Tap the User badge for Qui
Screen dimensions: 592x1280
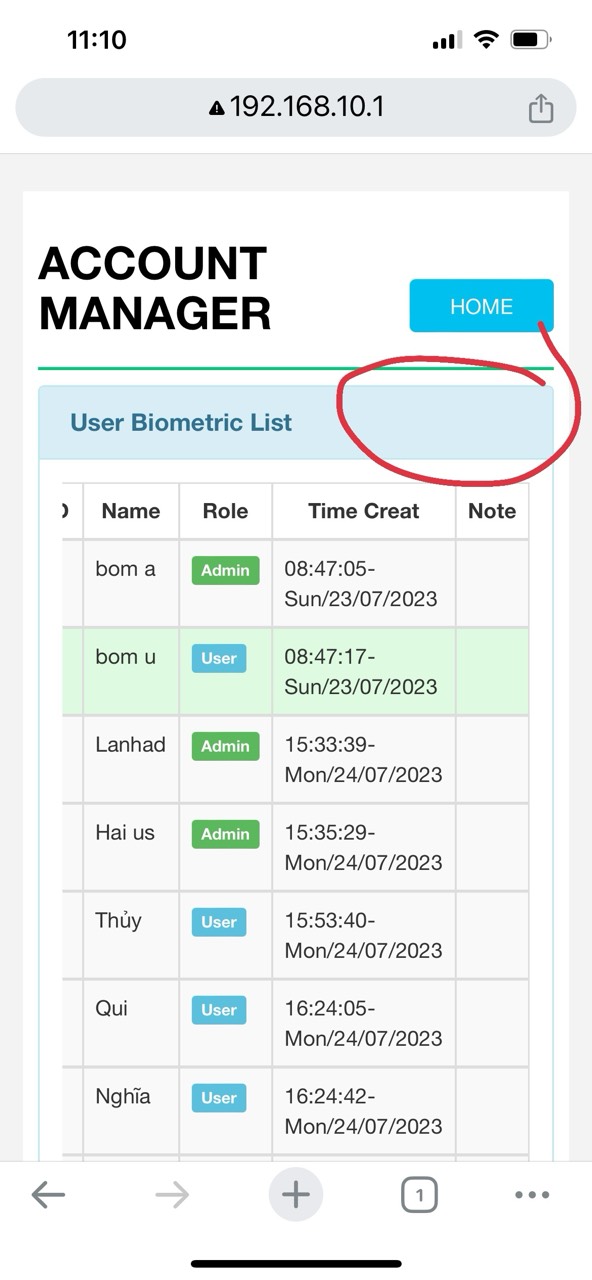tap(219, 1010)
